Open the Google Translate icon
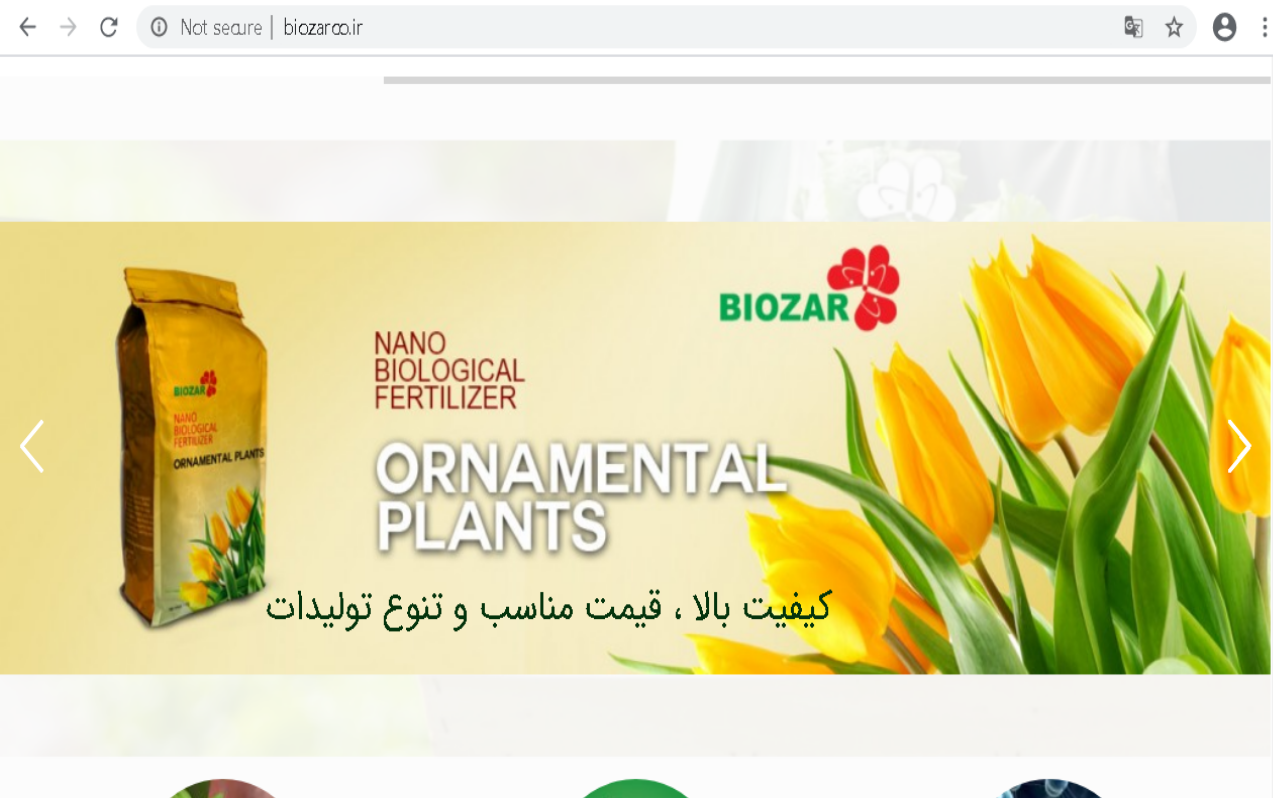Screen dimensions: 1273x798 [x=1133, y=27]
